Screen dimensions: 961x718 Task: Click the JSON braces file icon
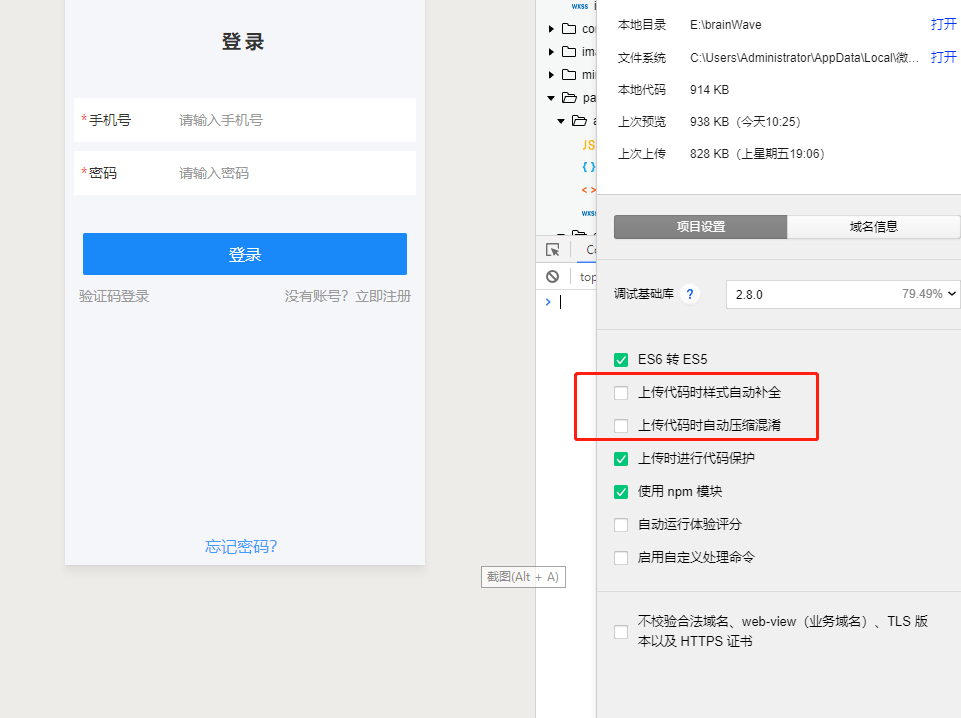pyautogui.click(x=588, y=167)
